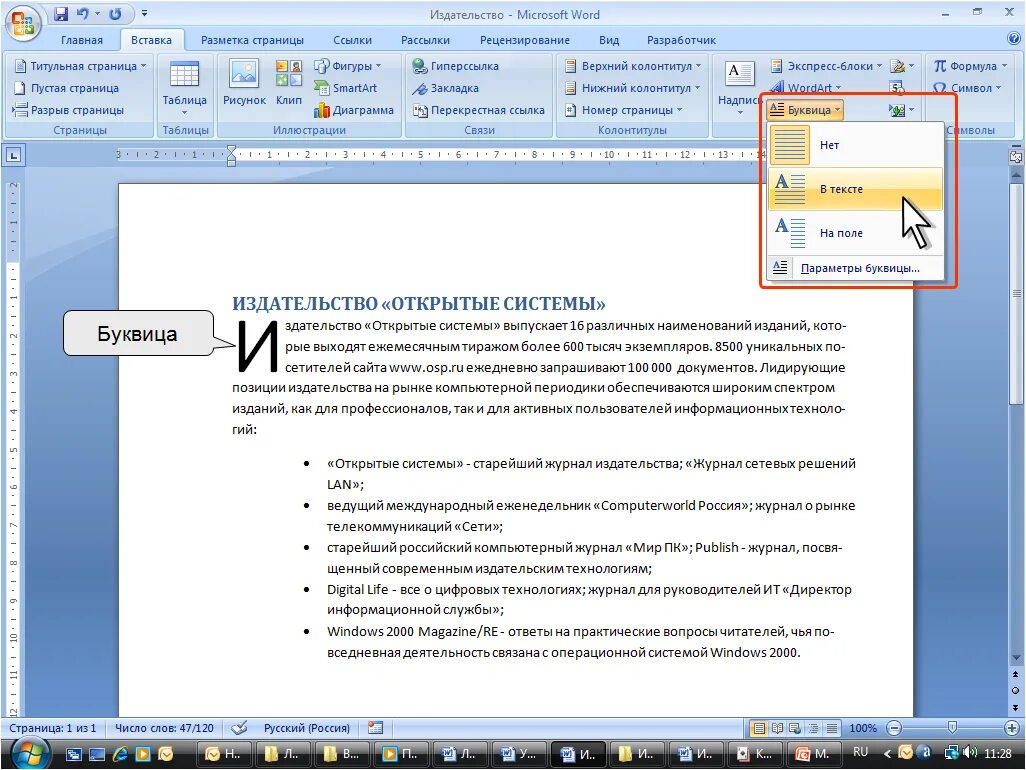Insert date and time icon
The width and height of the screenshot is (1026, 770).
pyautogui.click(x=896, y=88)
